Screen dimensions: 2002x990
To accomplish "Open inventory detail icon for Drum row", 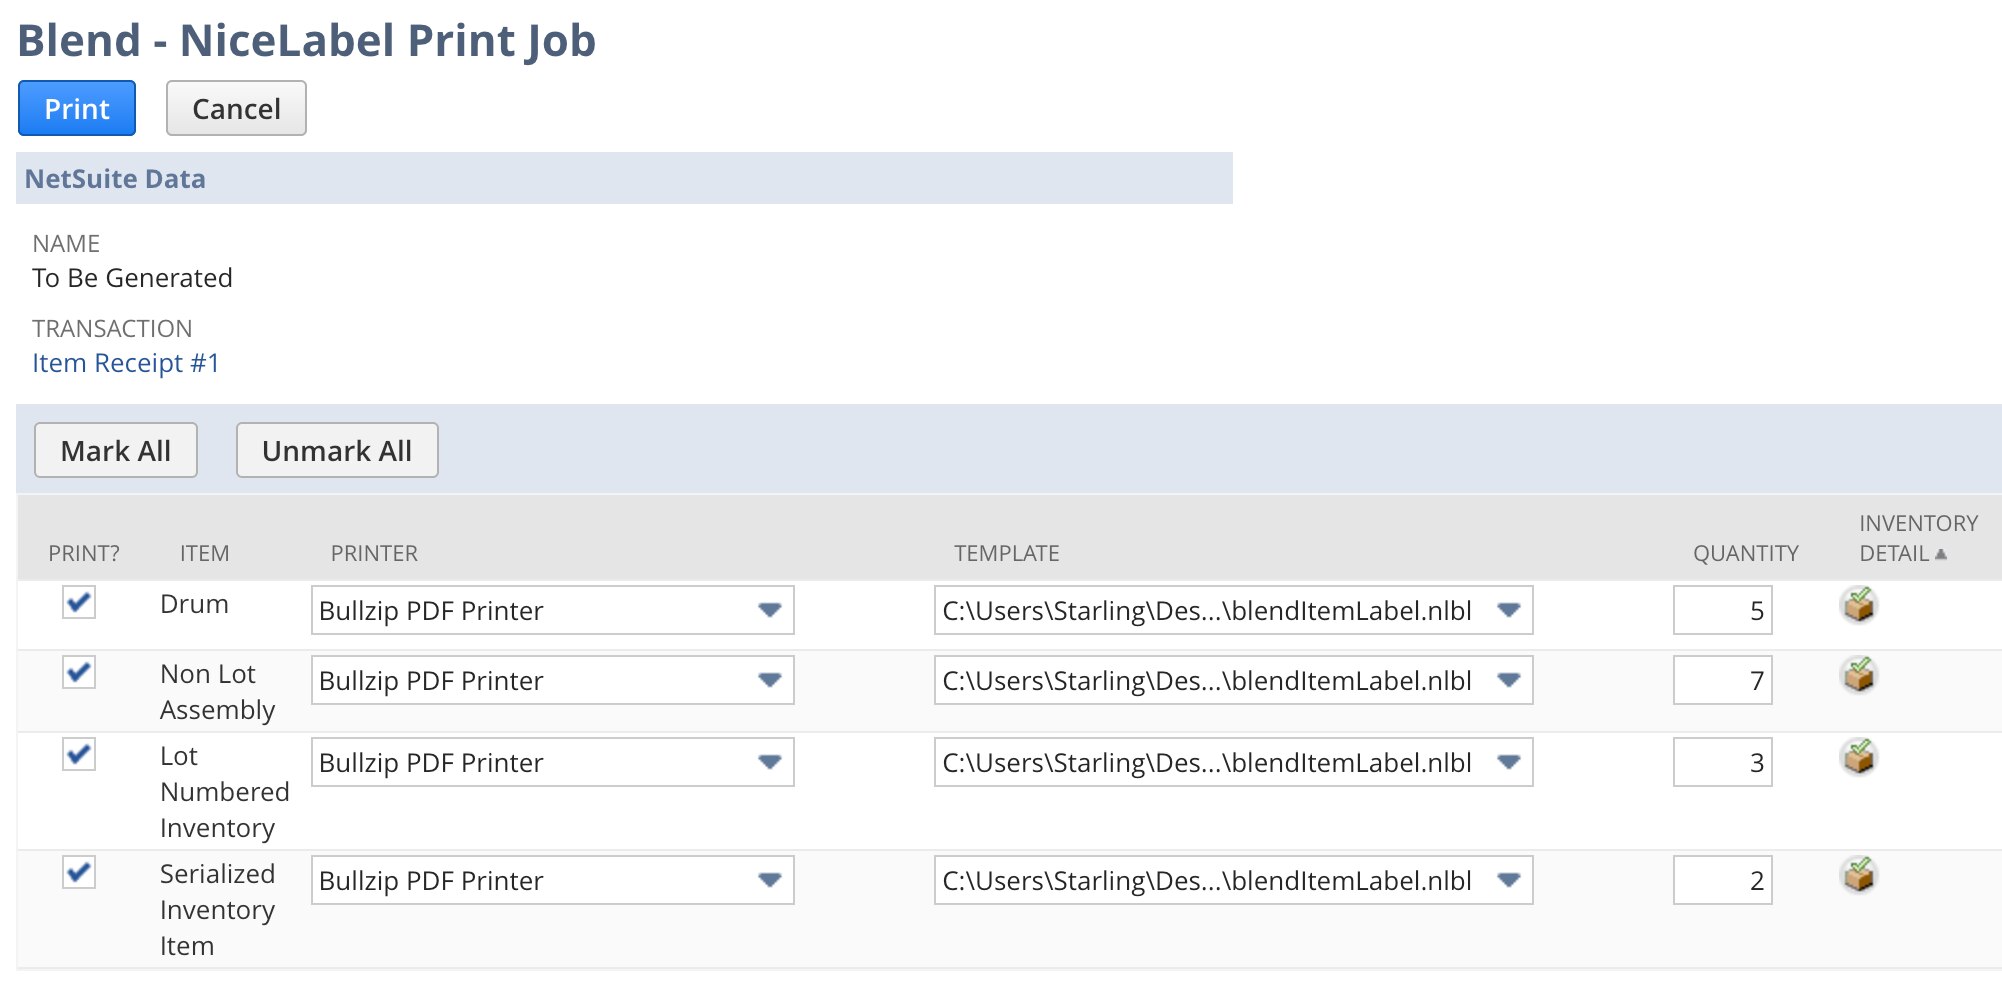I will coord(1858,606).
